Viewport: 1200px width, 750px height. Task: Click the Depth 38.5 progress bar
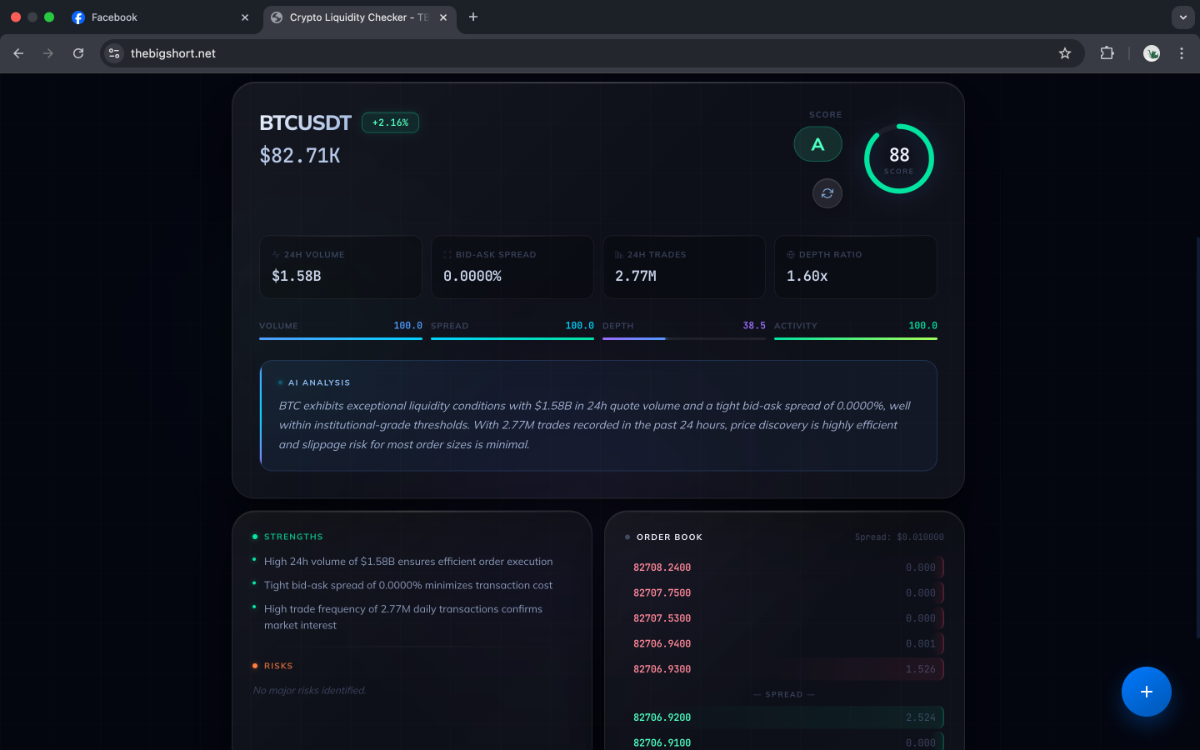(684, 339)
